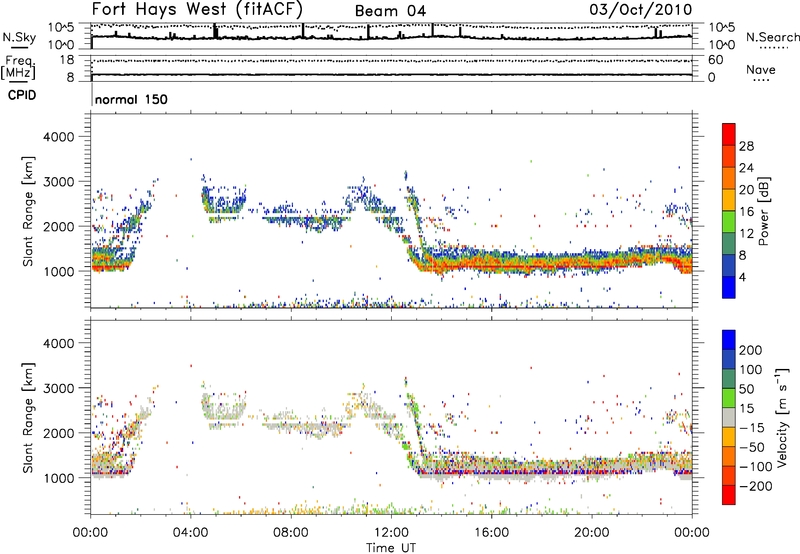
Task: Click the '20' power colorbar label
Action: pyautogui.click(x=746, y=190)
